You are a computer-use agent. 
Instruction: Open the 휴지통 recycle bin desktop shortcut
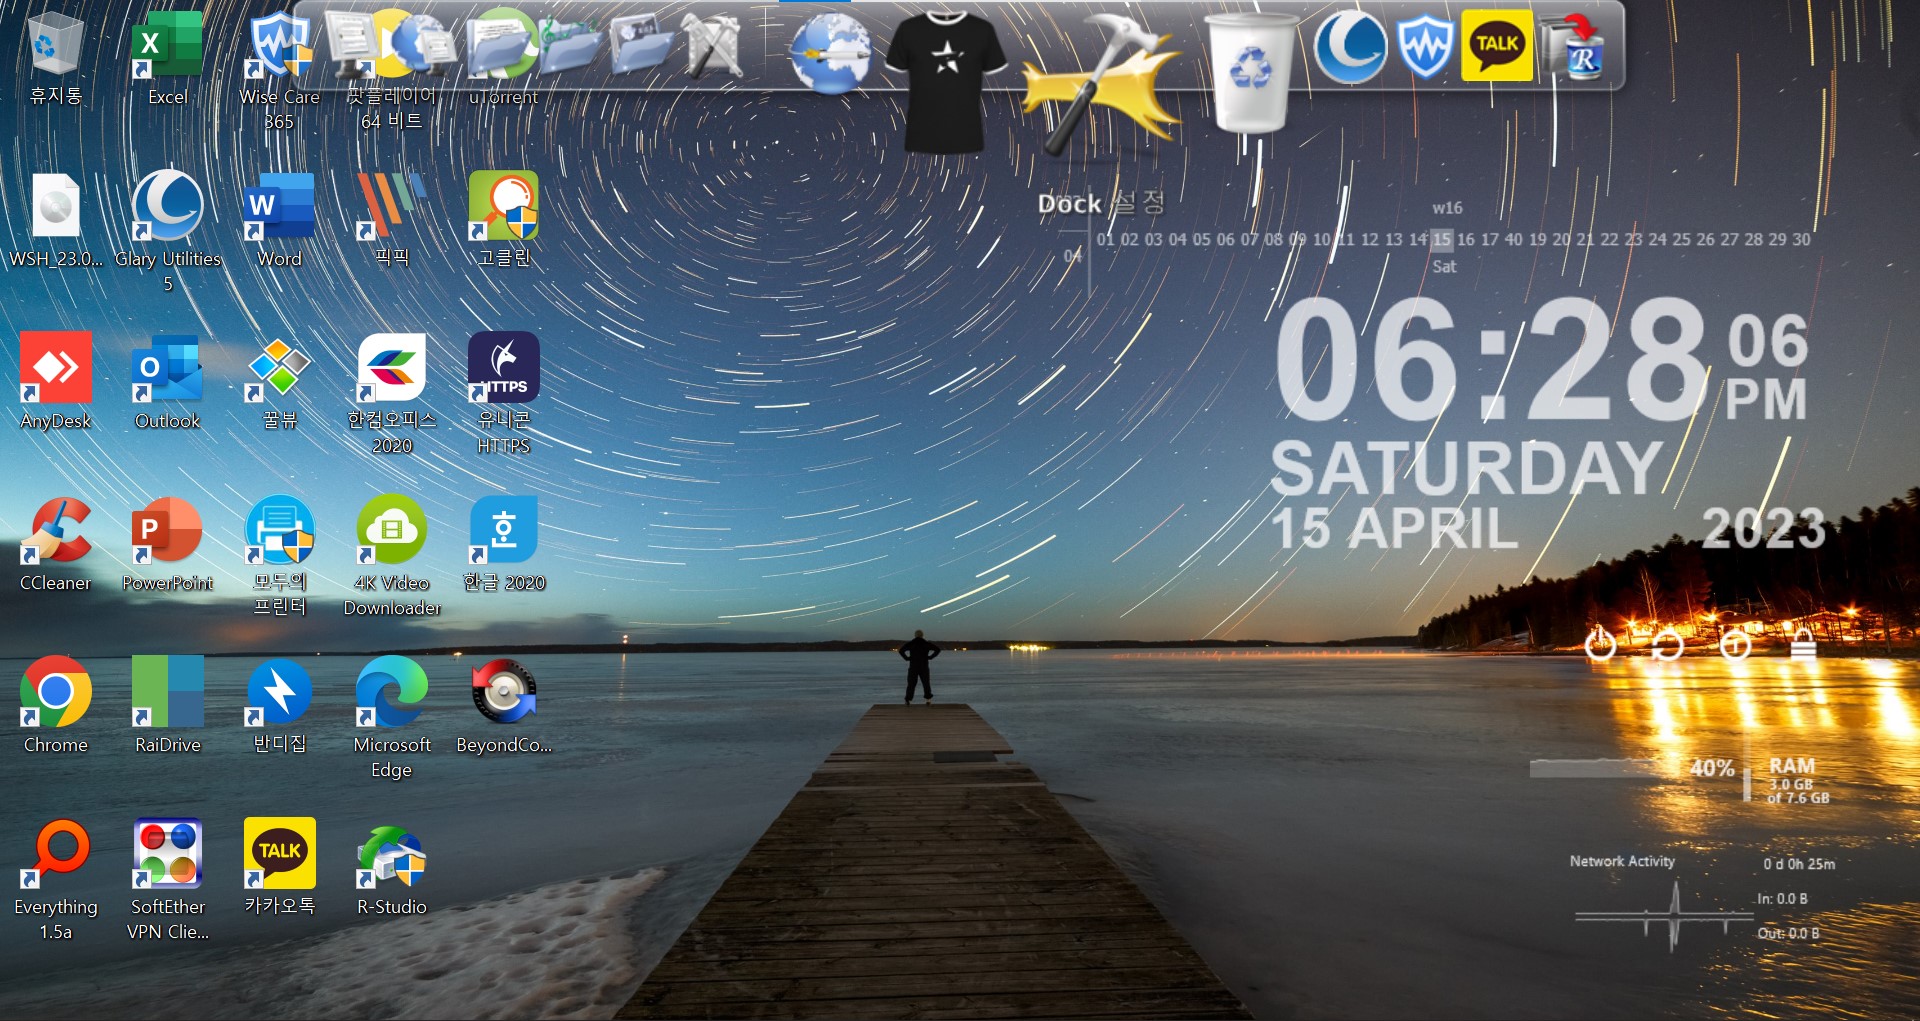[x=55, y=58]
